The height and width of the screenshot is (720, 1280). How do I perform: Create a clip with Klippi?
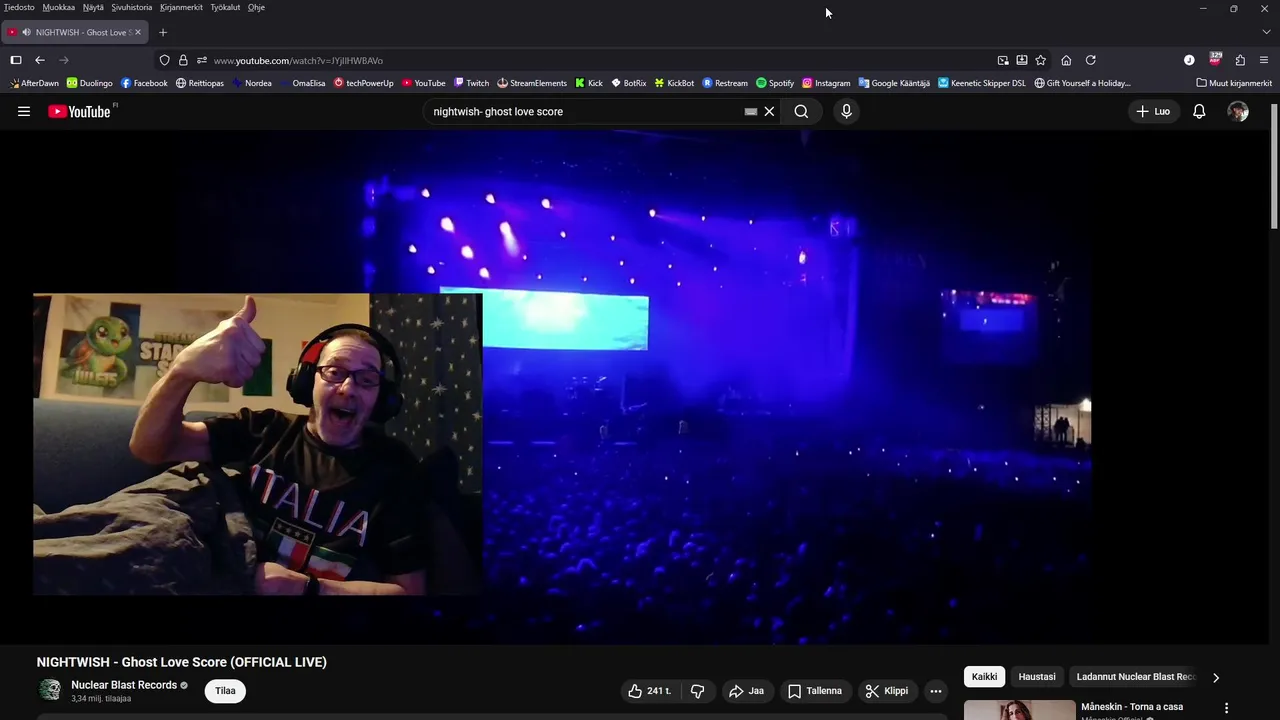(887, 691)
